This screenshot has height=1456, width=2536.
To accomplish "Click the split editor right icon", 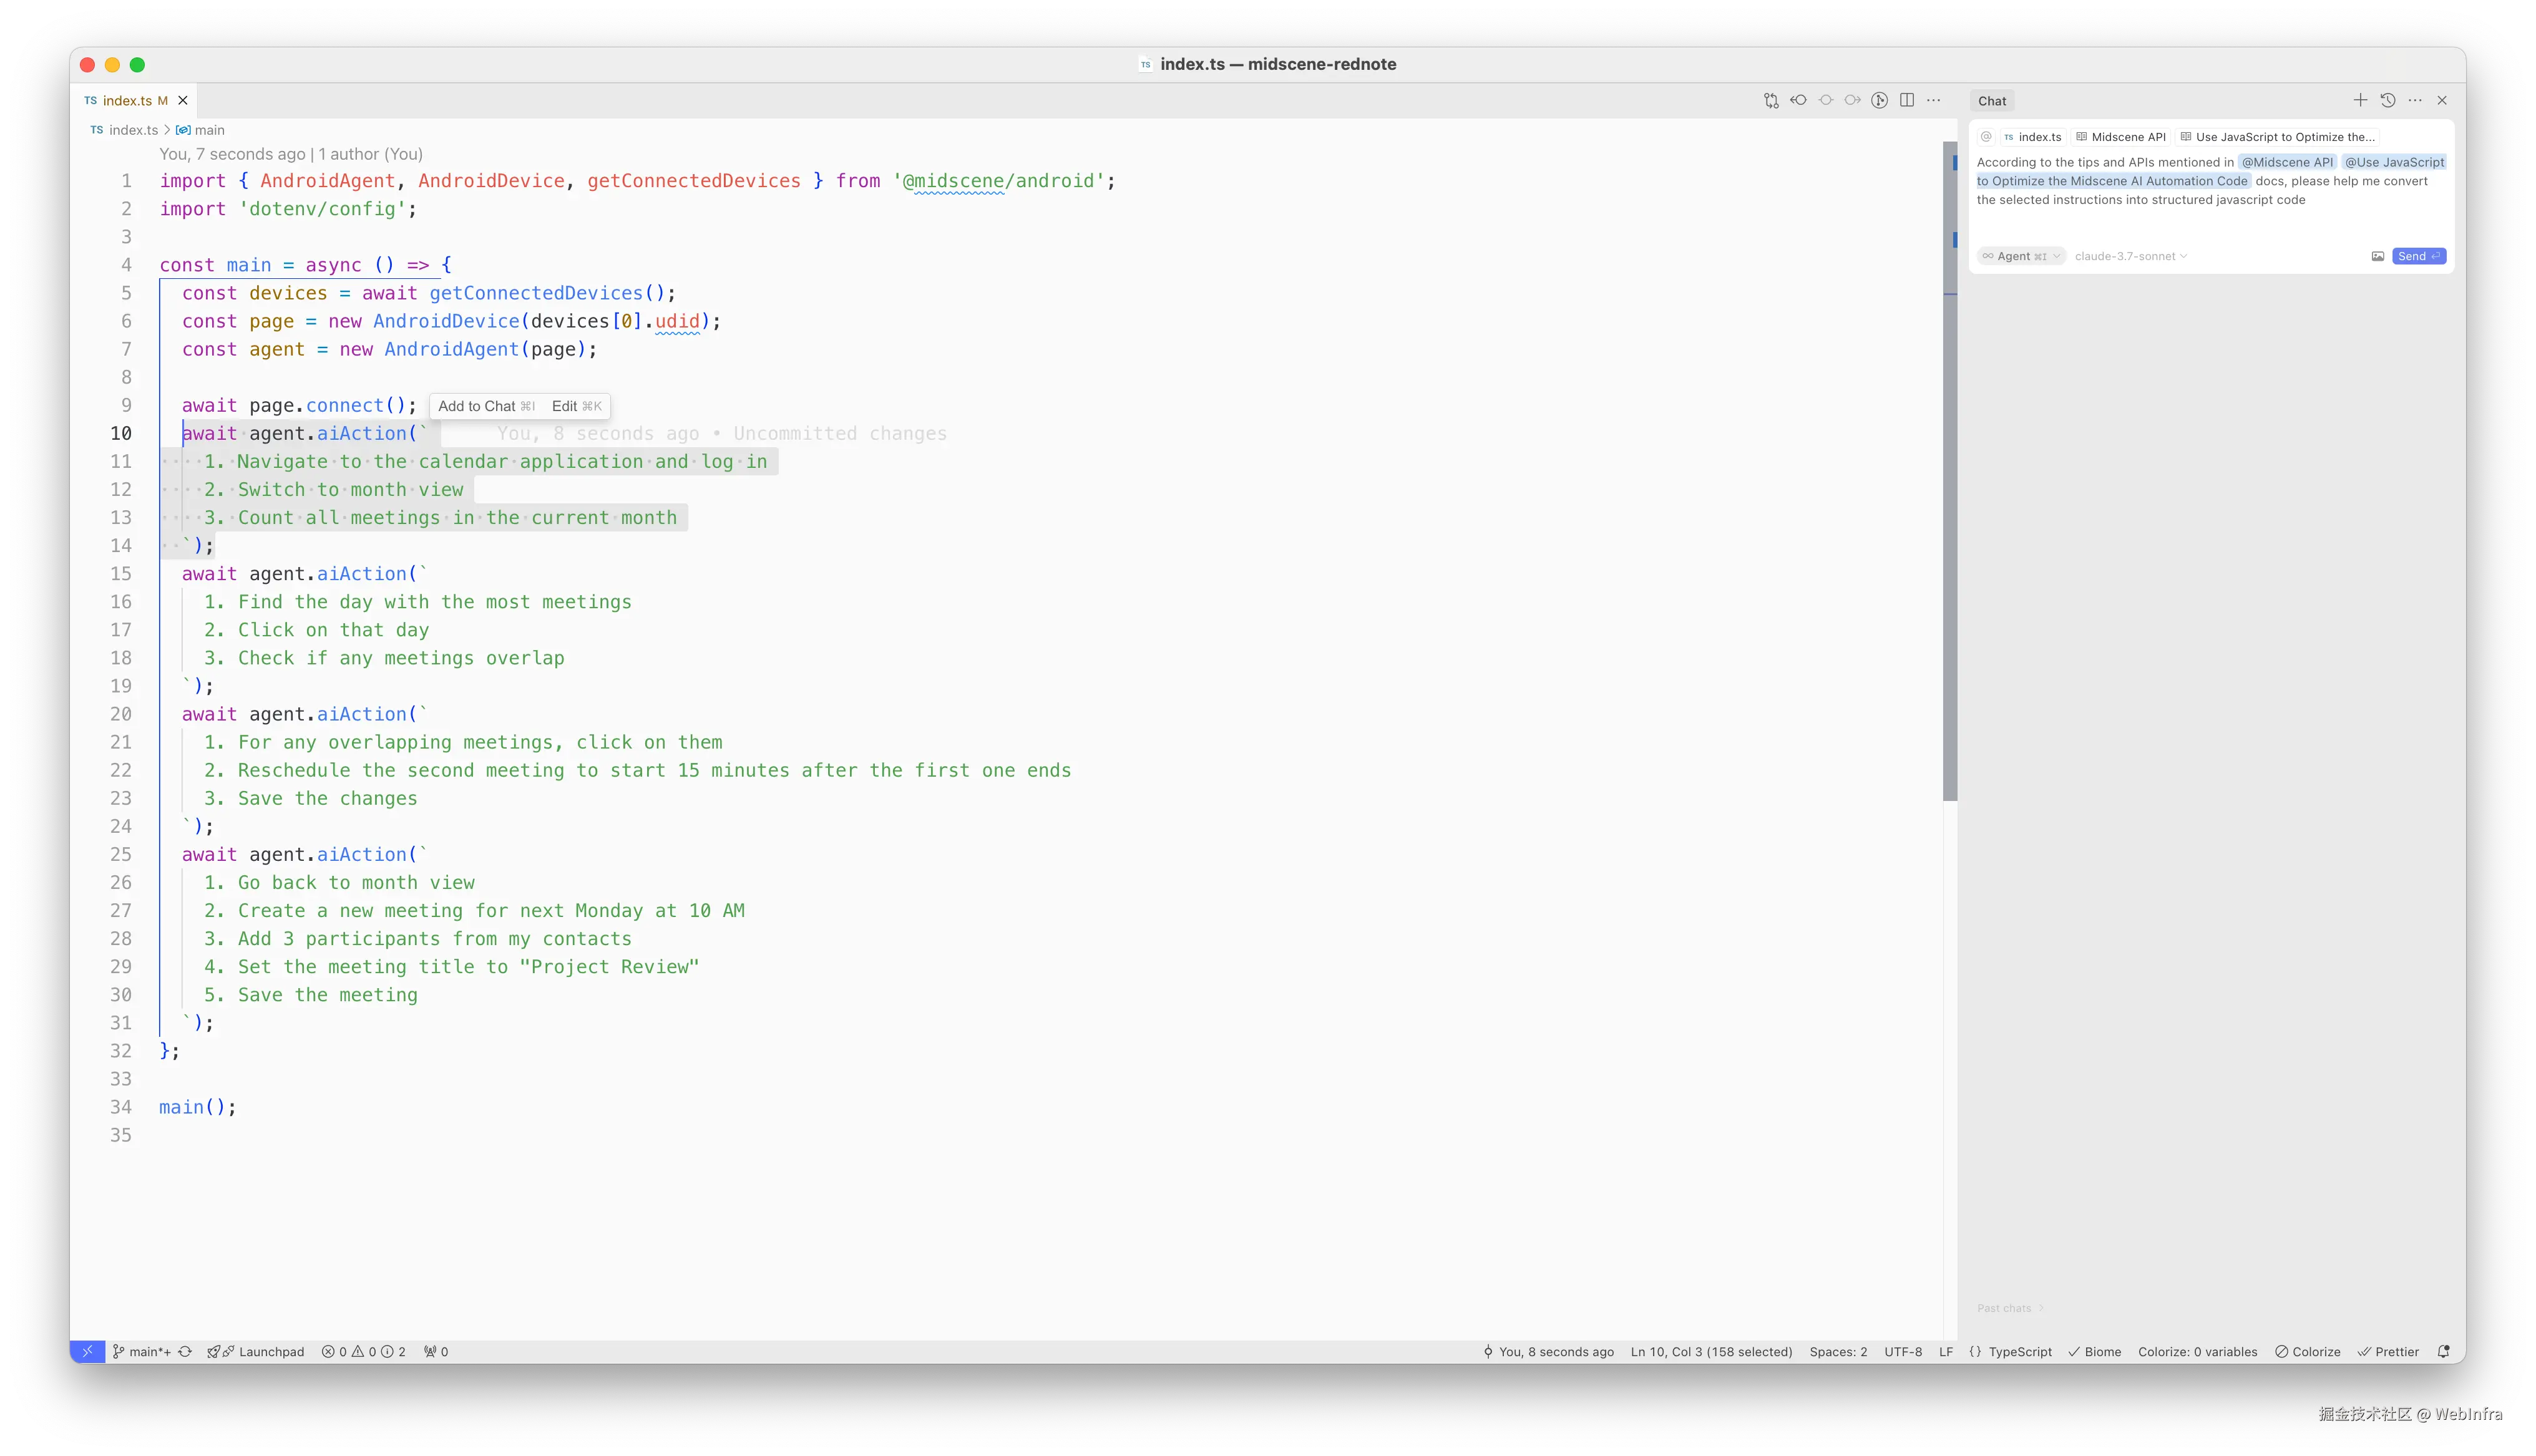I will point(1907,100).
